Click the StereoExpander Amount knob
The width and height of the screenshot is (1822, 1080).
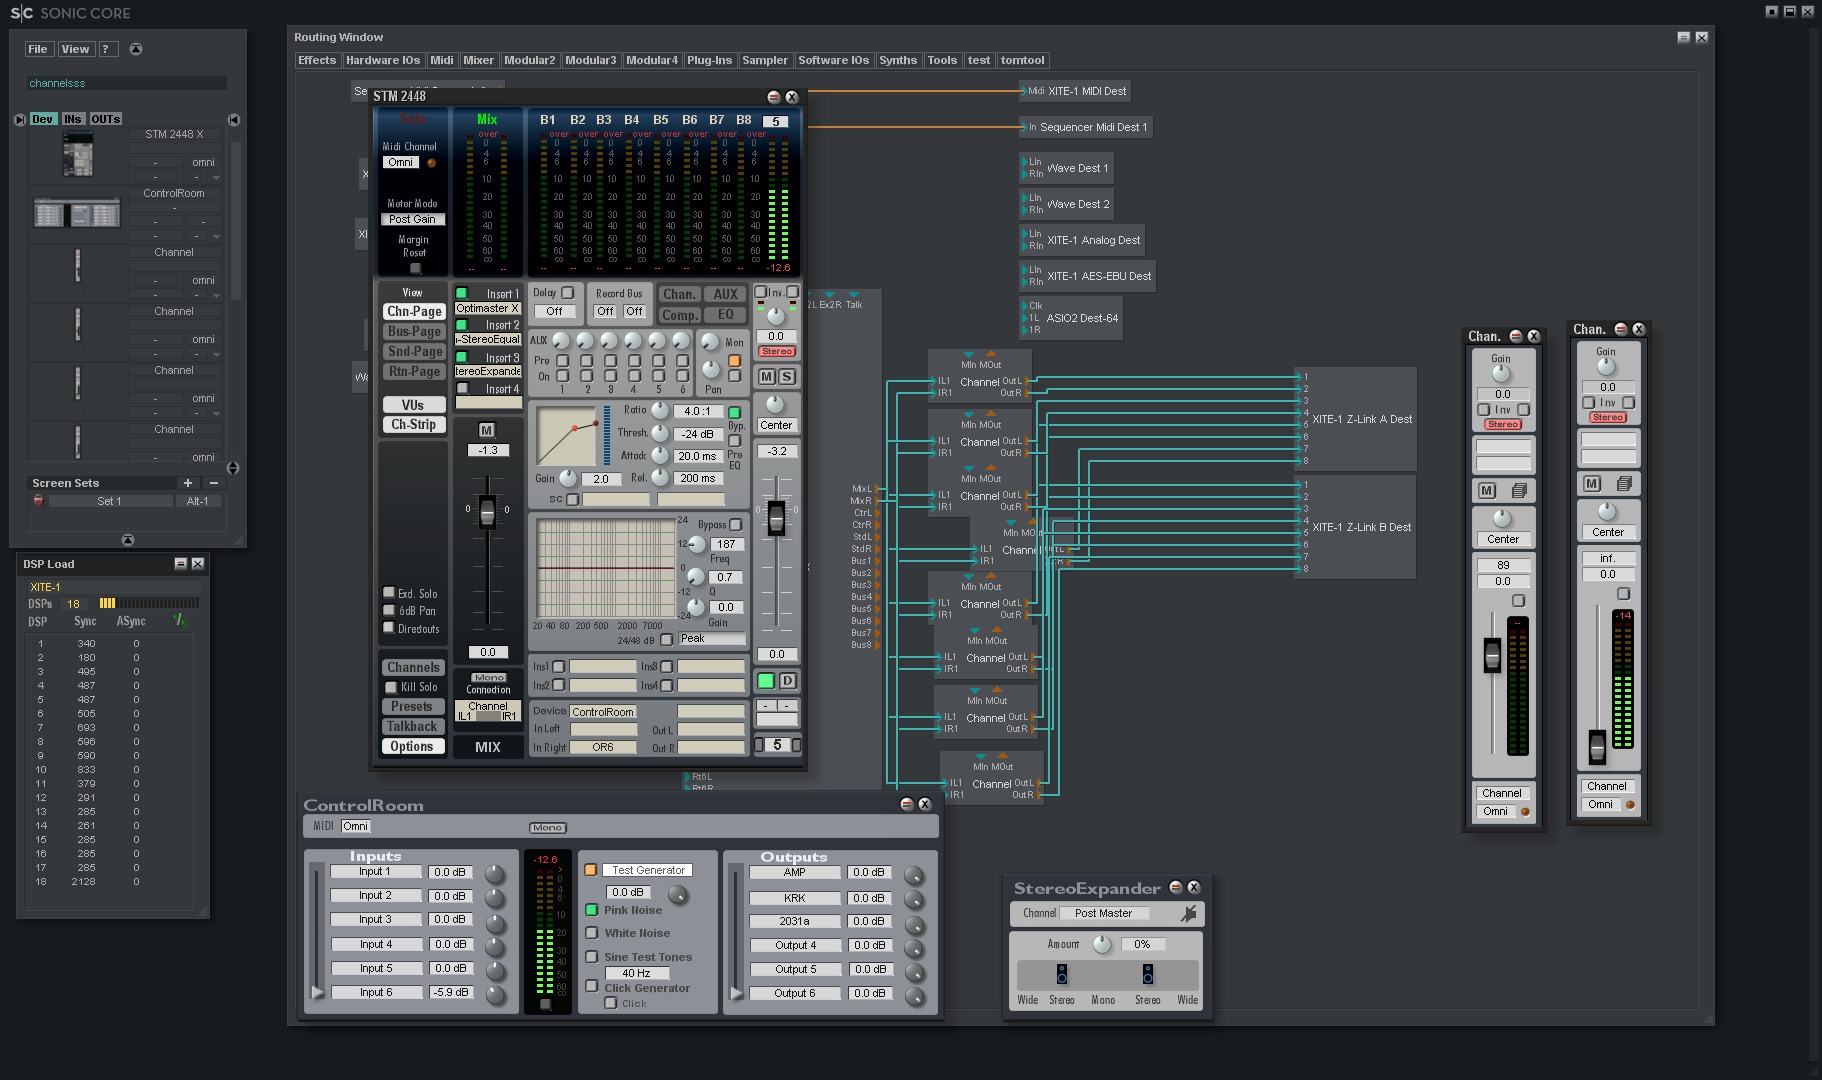pos(1102,944)
